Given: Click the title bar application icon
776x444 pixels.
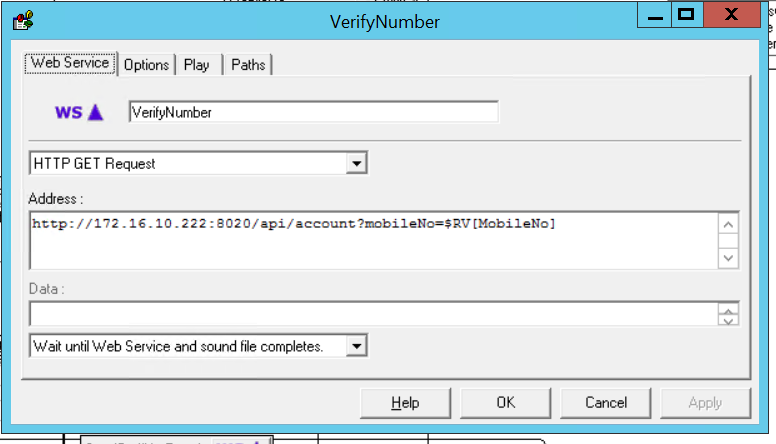Looking at the screenshot, I should pyautogui.click(x=18, y=20).
